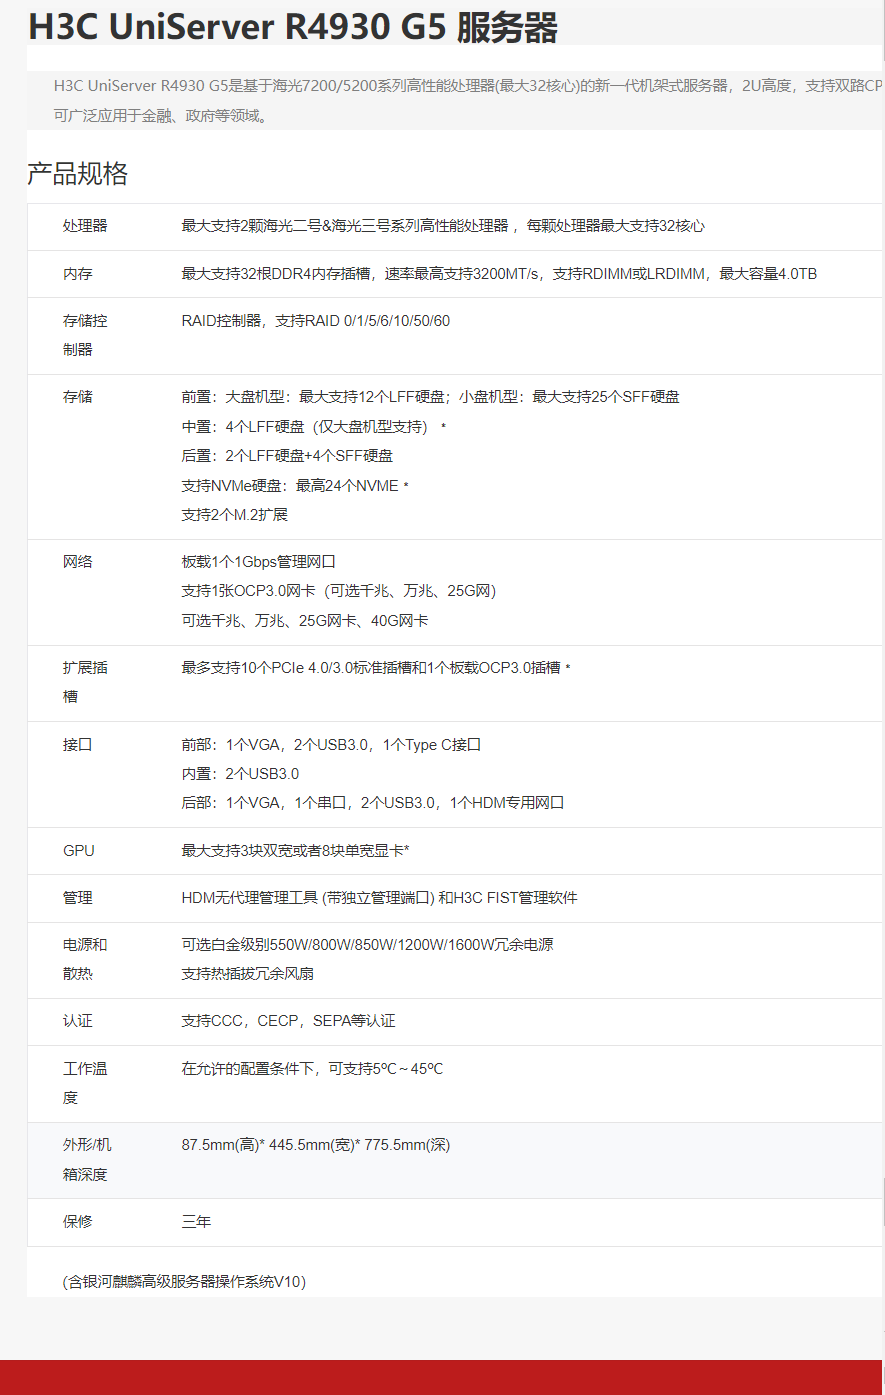
Task: Click the storage line "中置：4个LFF硬盘"
Action: point(314,427)
